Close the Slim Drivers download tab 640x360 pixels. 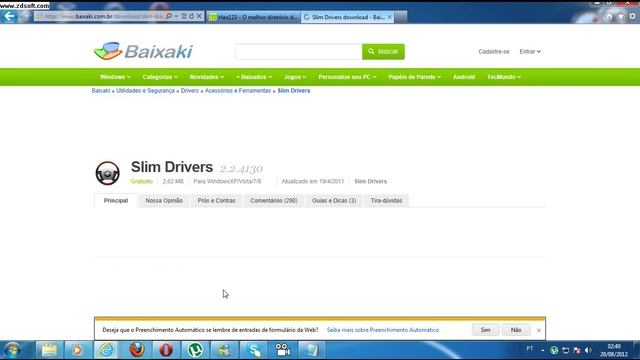pos(389,17)
